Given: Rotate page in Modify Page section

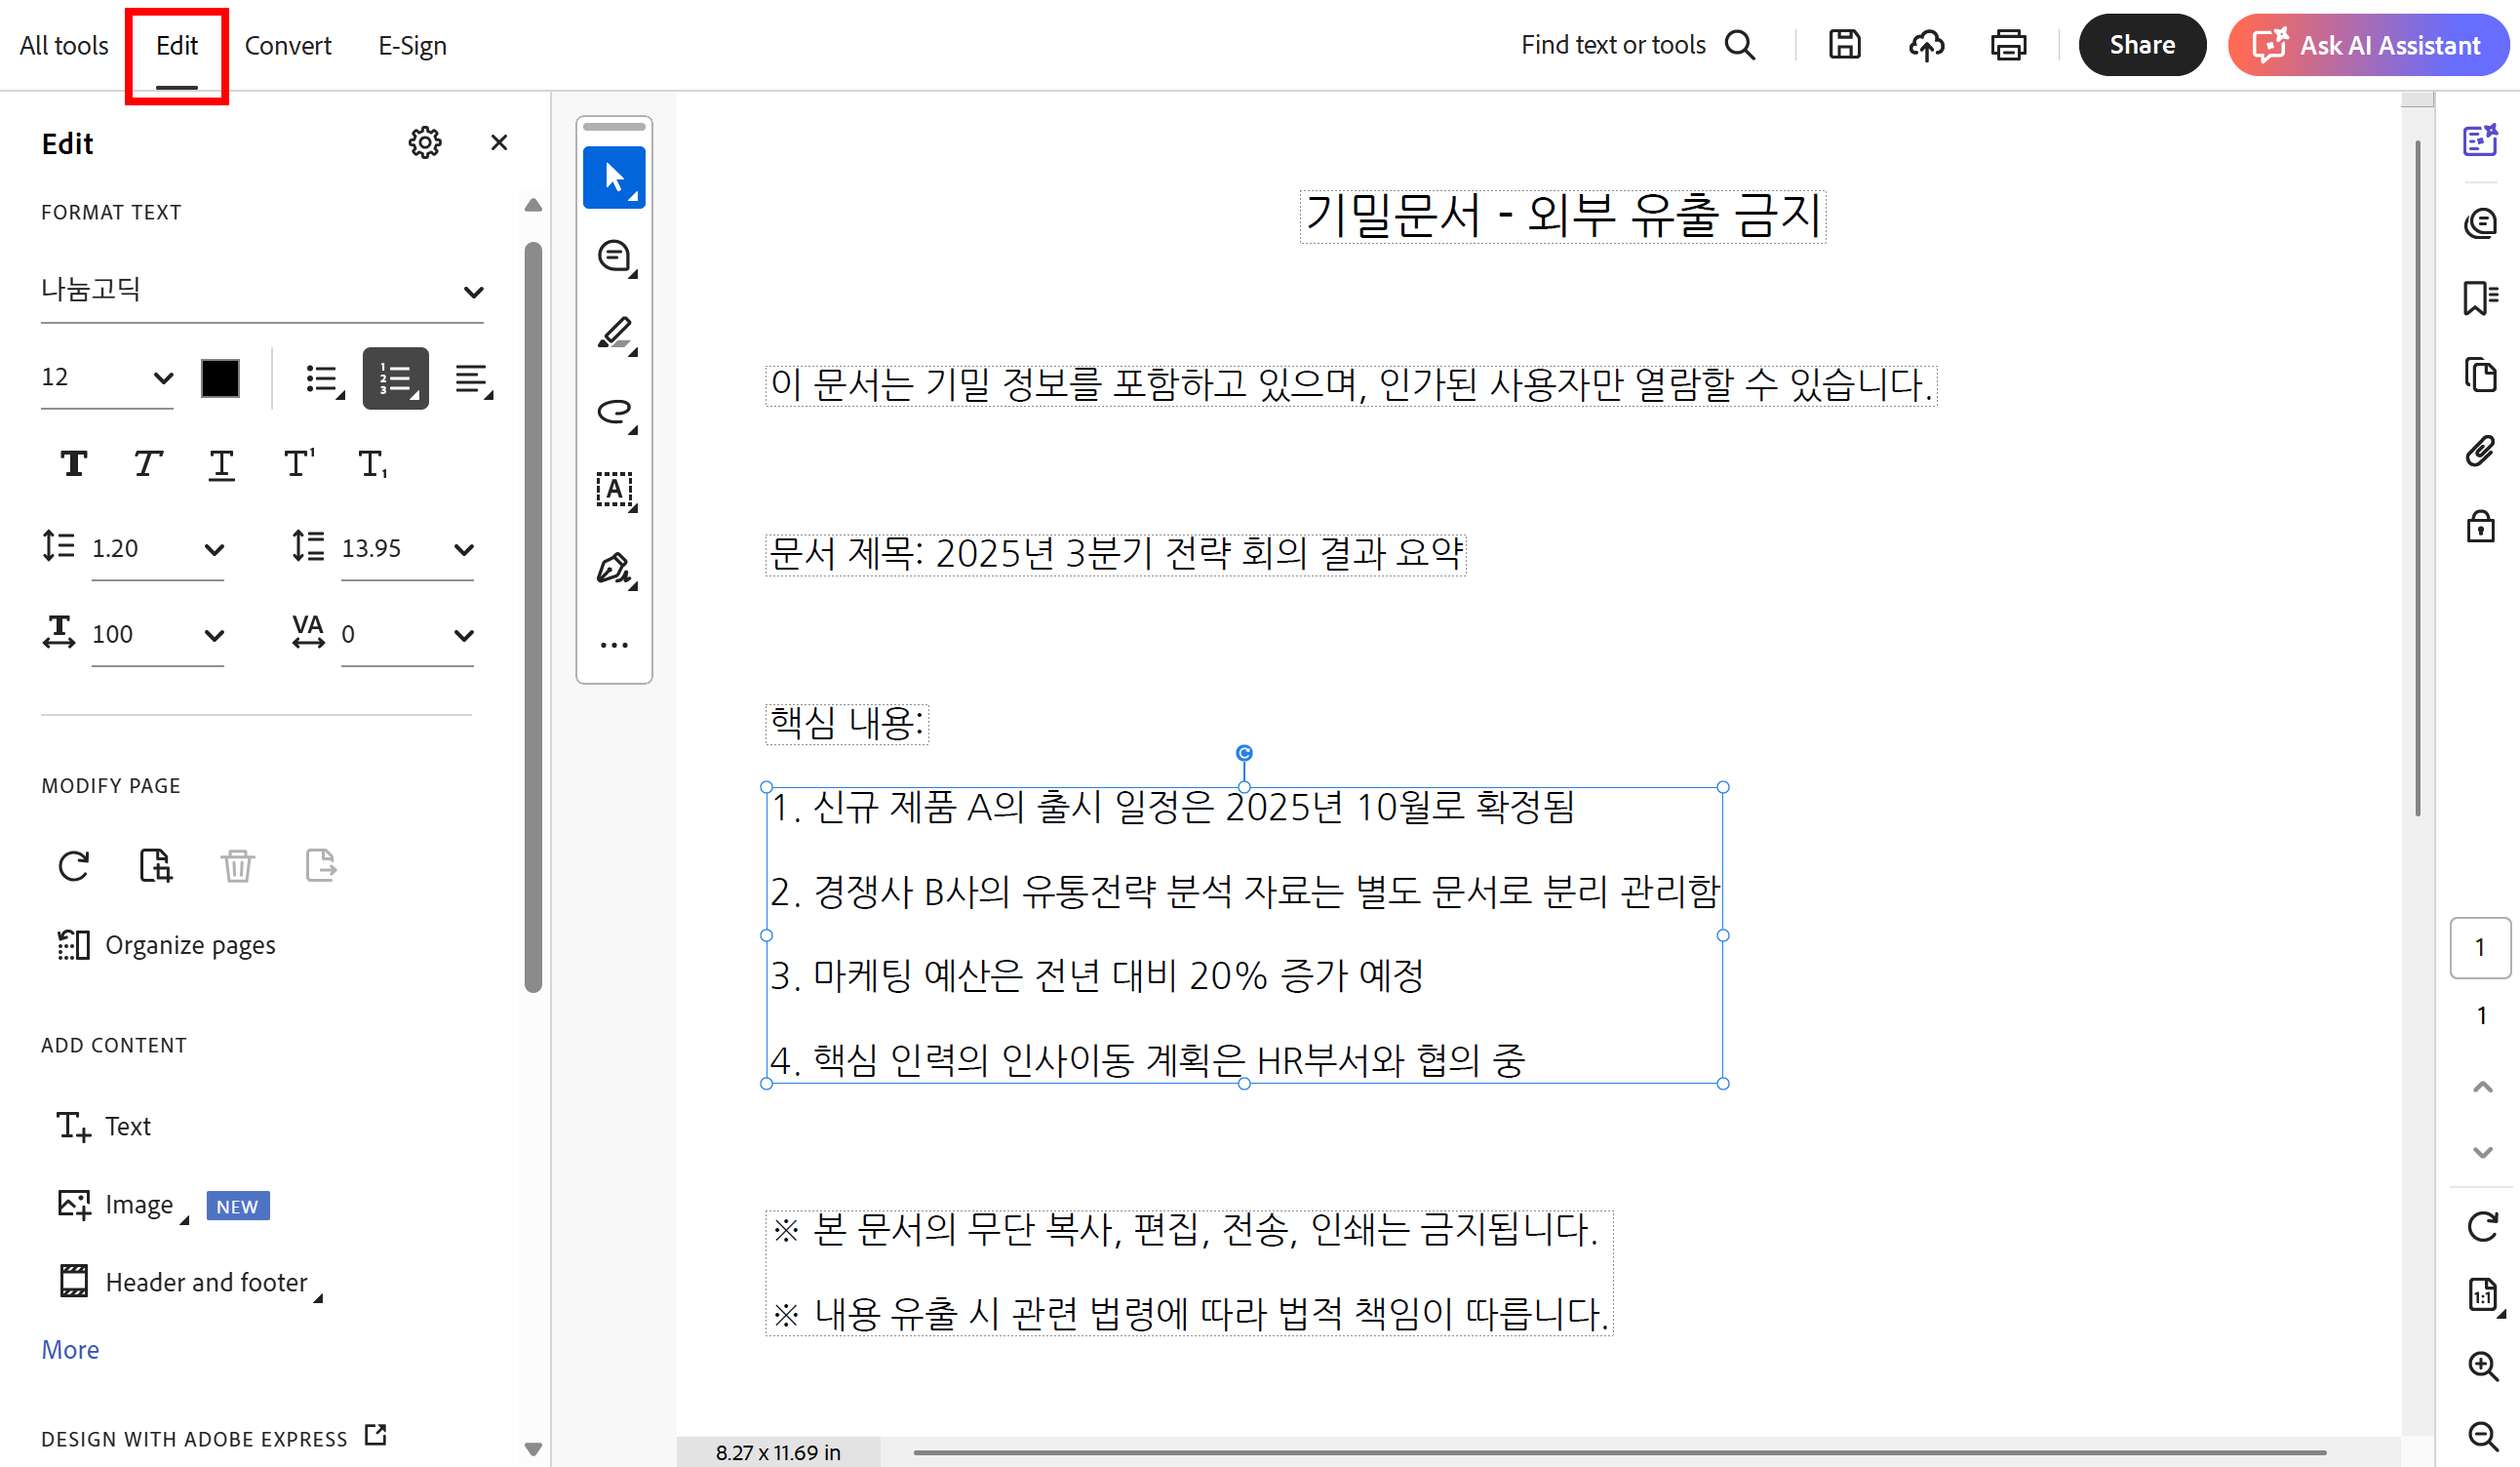Looking at the screenshot, I should point(73,865).
